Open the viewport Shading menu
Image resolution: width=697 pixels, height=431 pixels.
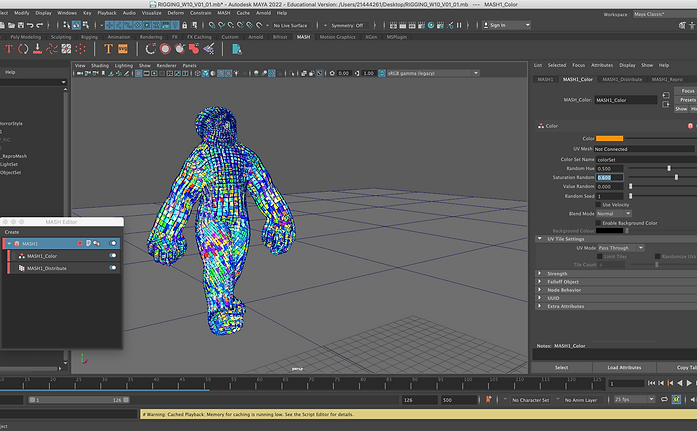[100, 65]
